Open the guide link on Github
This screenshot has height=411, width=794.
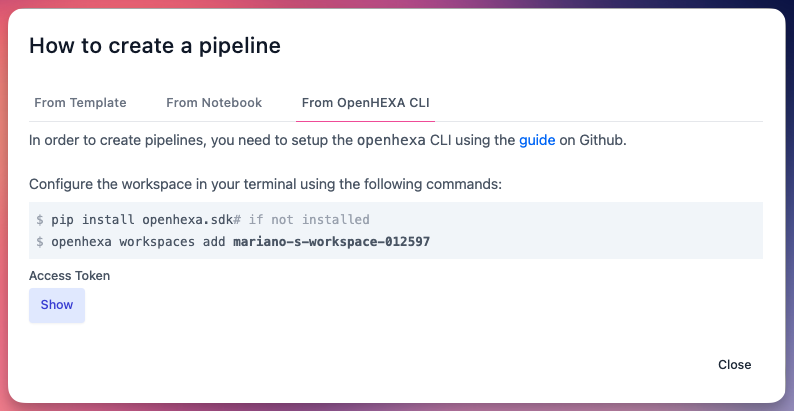537,140
